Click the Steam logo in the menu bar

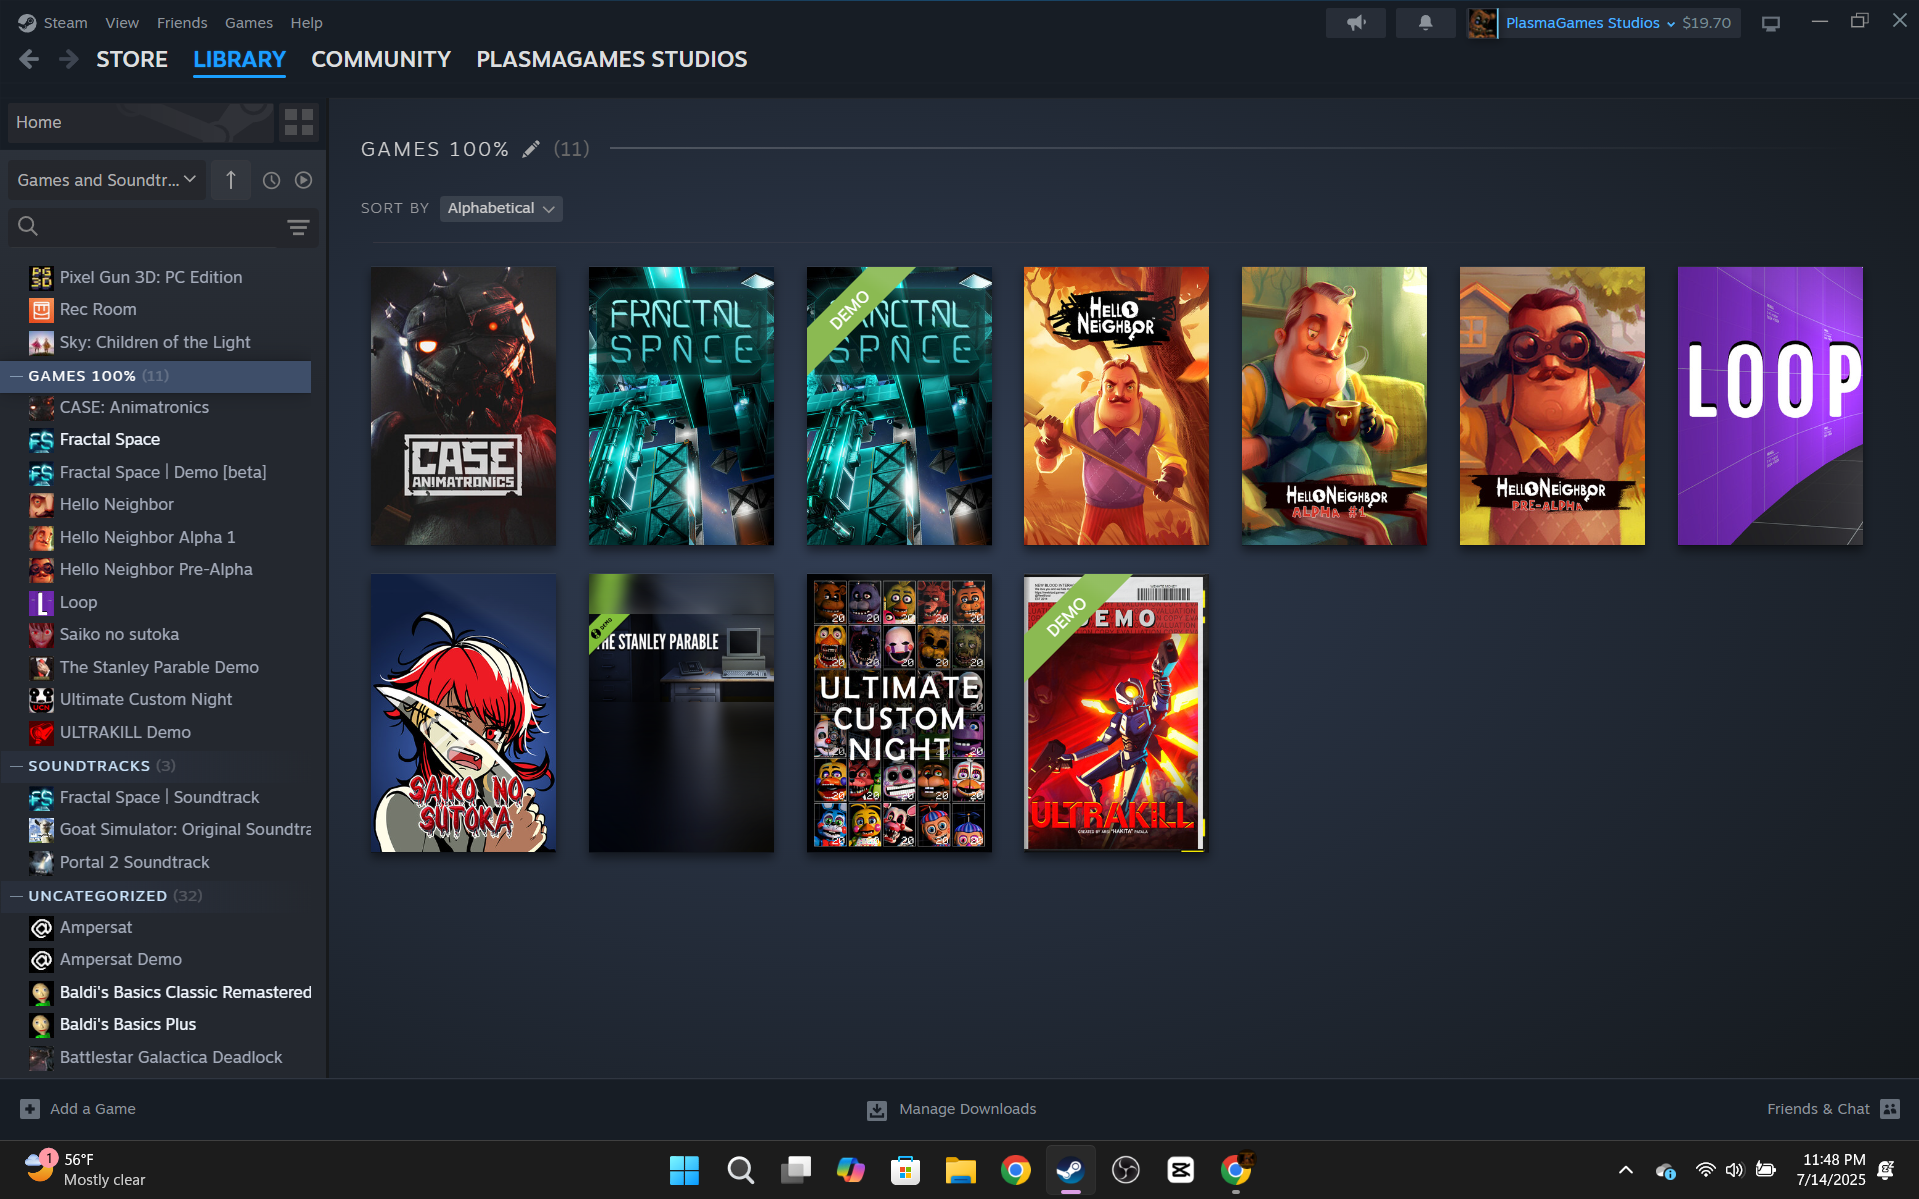point(27,23)
